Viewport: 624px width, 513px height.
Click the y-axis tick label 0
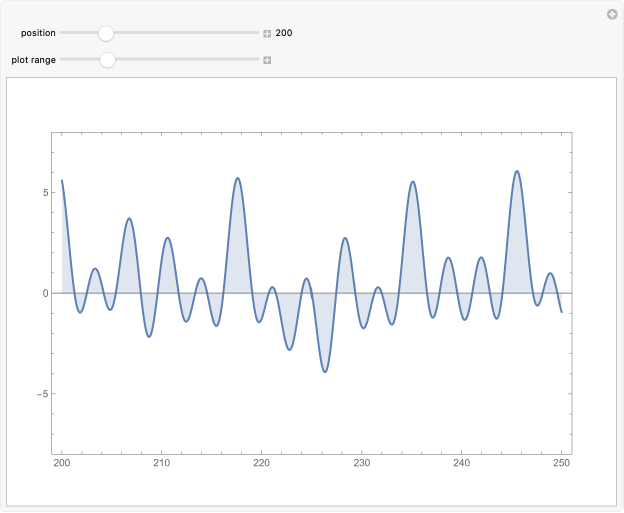point(44,293)
